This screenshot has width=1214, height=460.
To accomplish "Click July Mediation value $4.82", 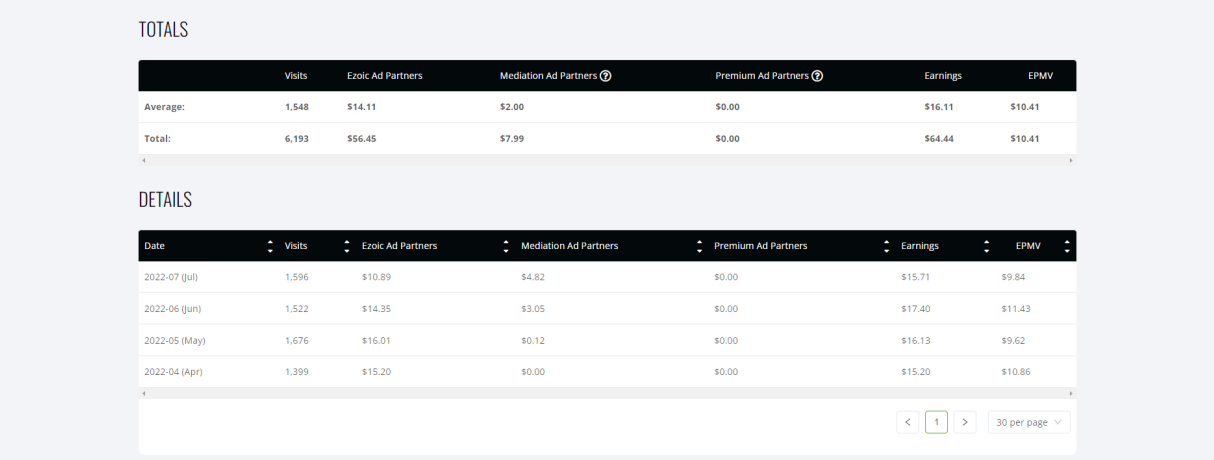I will (533, 277).
